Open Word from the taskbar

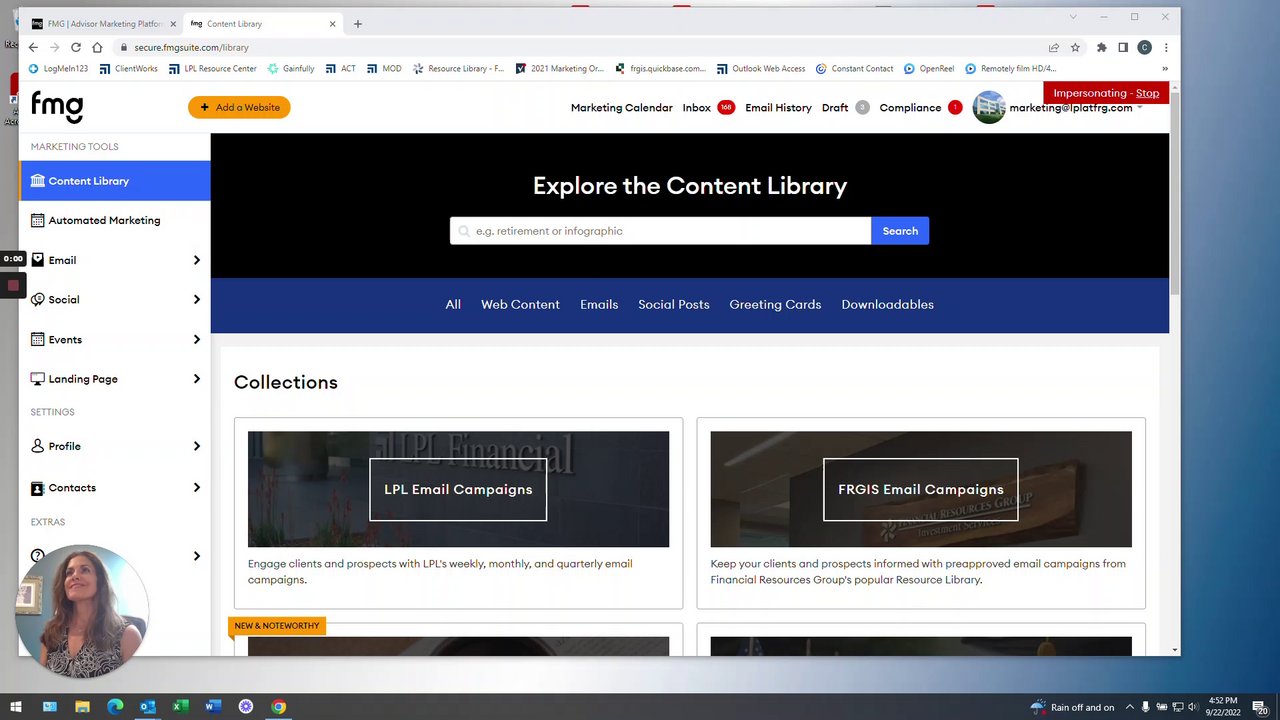coord(213,707)
